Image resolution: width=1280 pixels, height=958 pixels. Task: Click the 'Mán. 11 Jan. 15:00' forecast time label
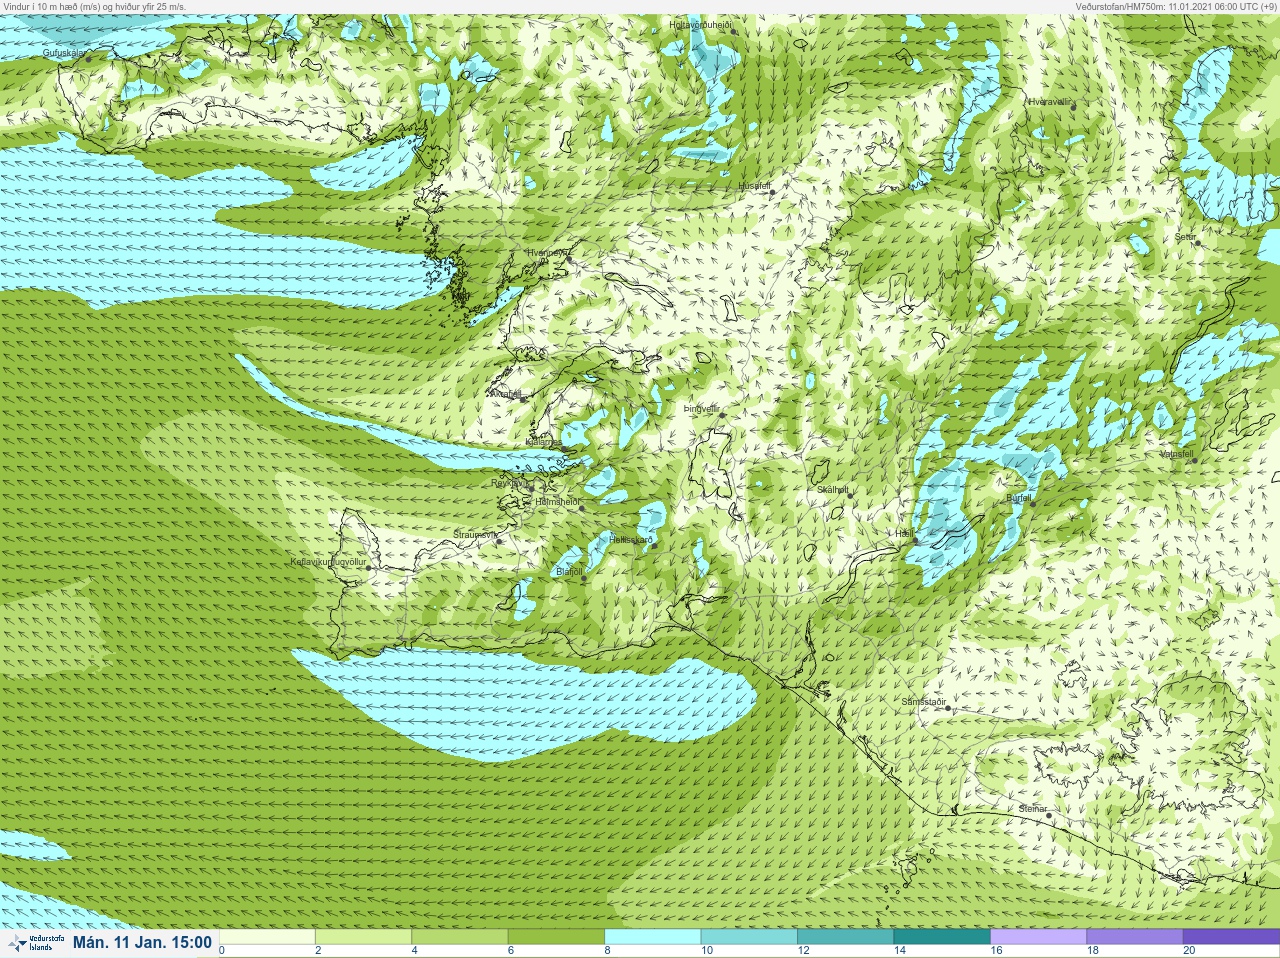pos(142,943)
